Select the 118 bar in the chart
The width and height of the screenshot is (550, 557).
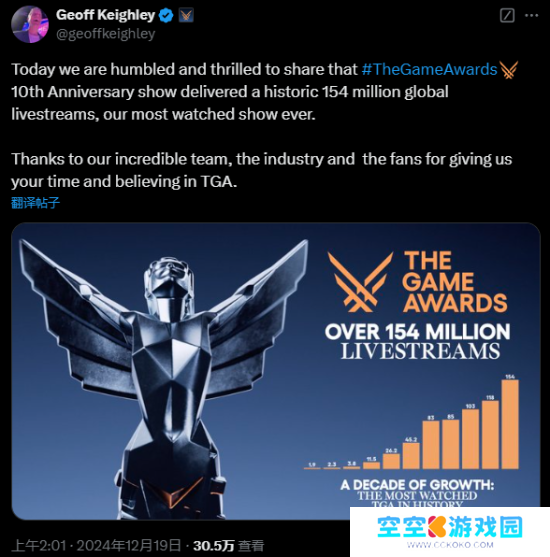[490, 435]
